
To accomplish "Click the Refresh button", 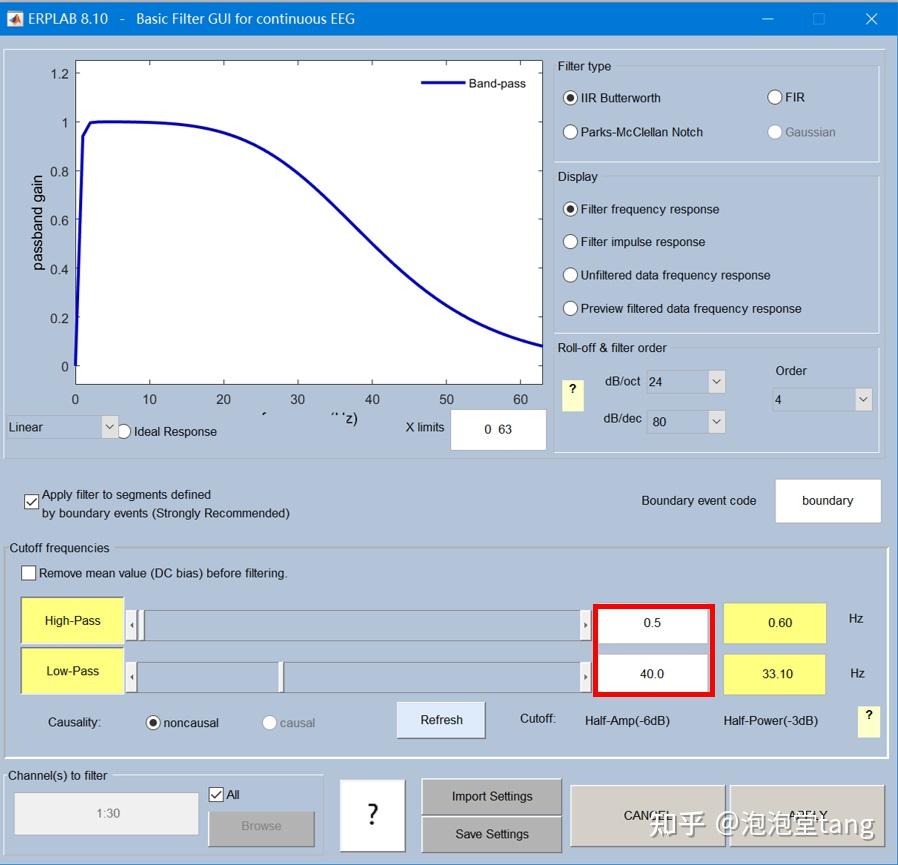I will [441, 720].
